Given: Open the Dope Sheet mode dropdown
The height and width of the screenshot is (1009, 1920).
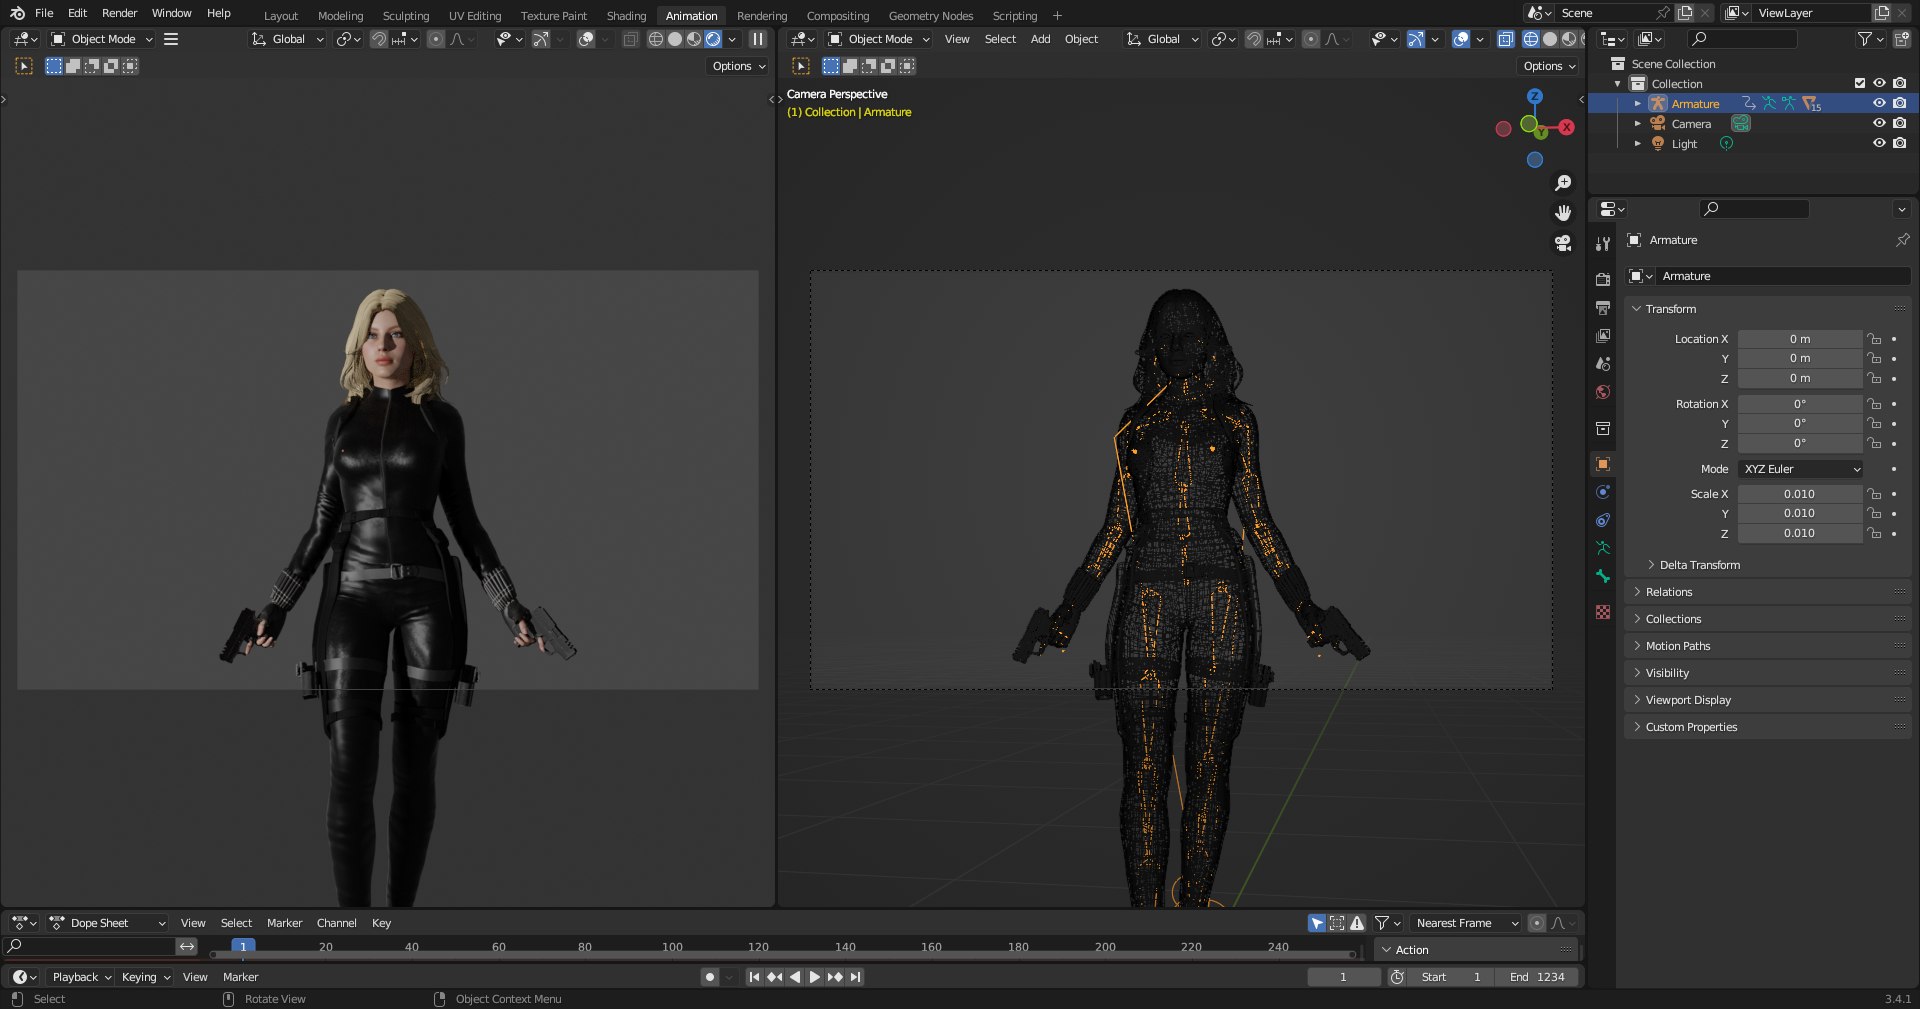Looking at the screenshot, I should click(107, 923).
